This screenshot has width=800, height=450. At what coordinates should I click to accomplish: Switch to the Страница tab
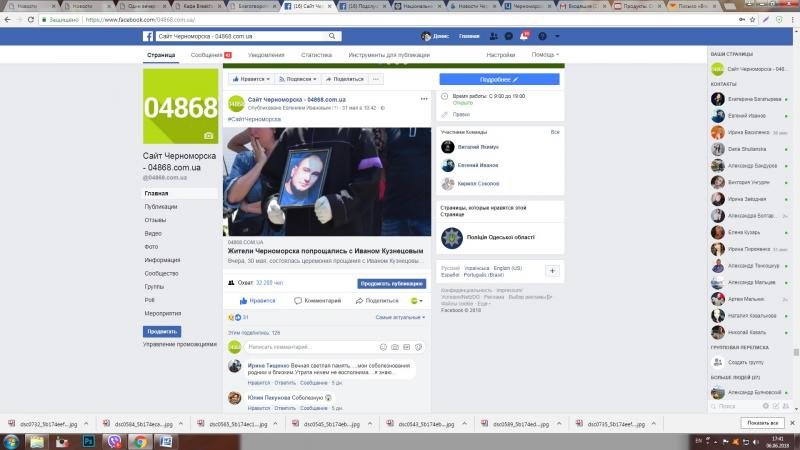click(x=161, y=55)
